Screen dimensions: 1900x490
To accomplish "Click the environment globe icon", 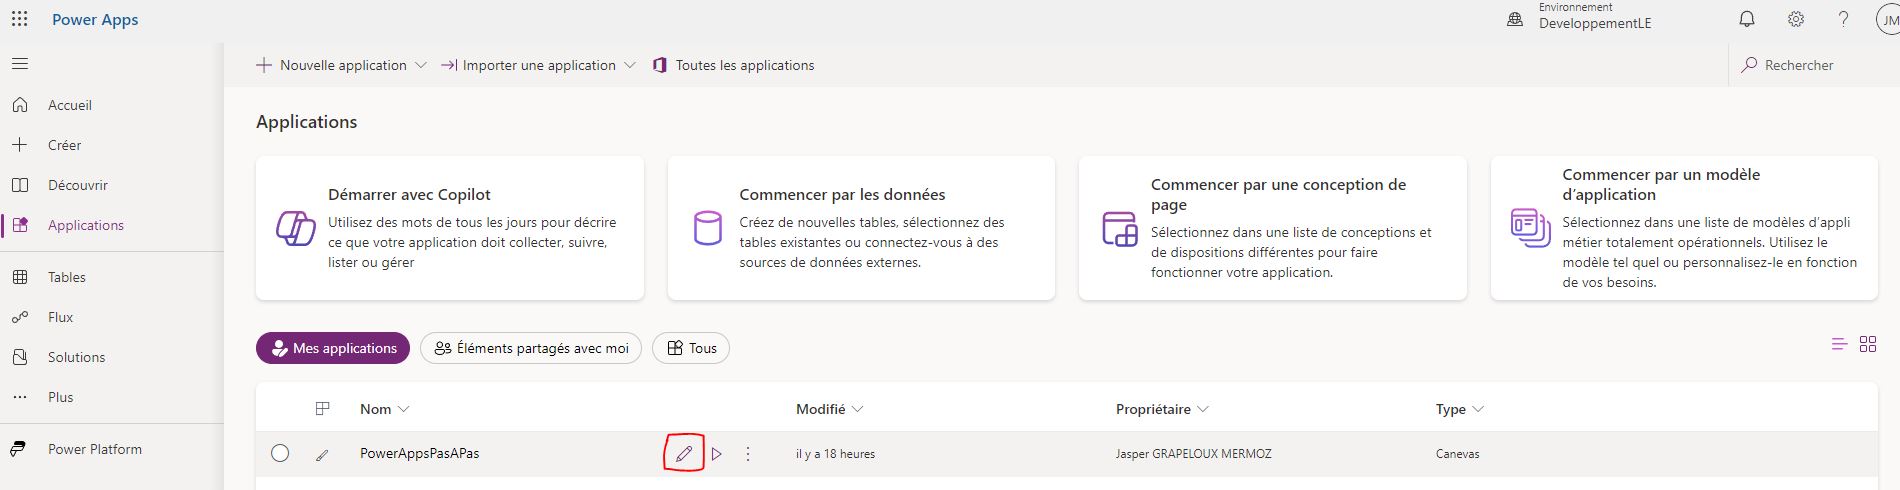I will tap(1515, 19).
